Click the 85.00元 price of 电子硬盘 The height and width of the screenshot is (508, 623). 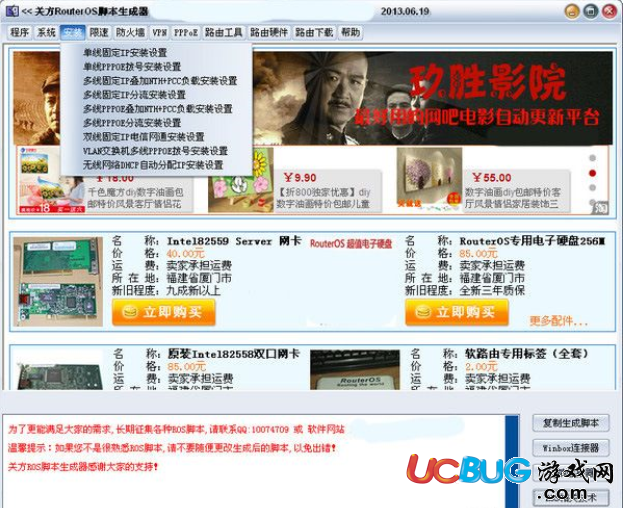[478, 253]
